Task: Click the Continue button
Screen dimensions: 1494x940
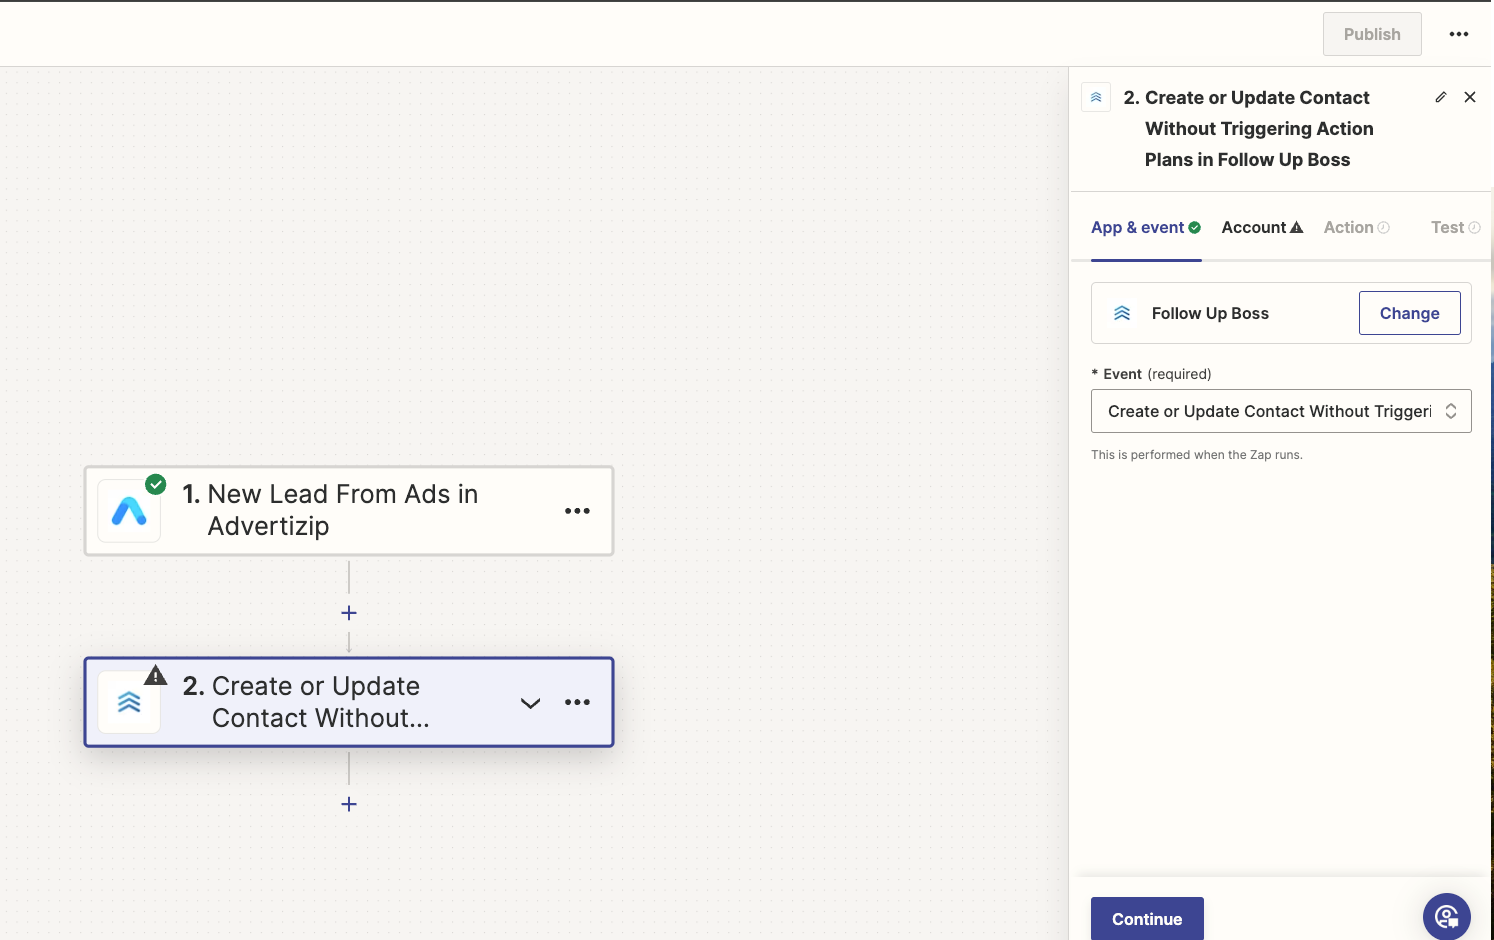Action: pyautogui.click(x=1146, y=918)
